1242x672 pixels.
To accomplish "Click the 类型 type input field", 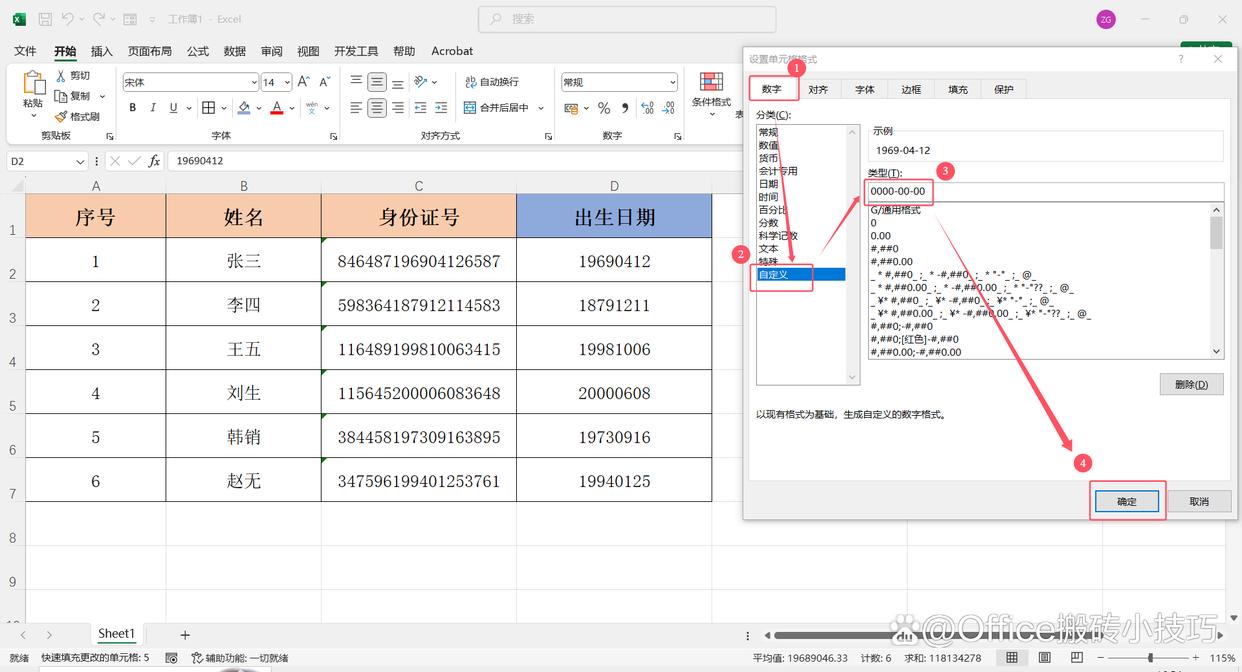I will point(1046,191).
